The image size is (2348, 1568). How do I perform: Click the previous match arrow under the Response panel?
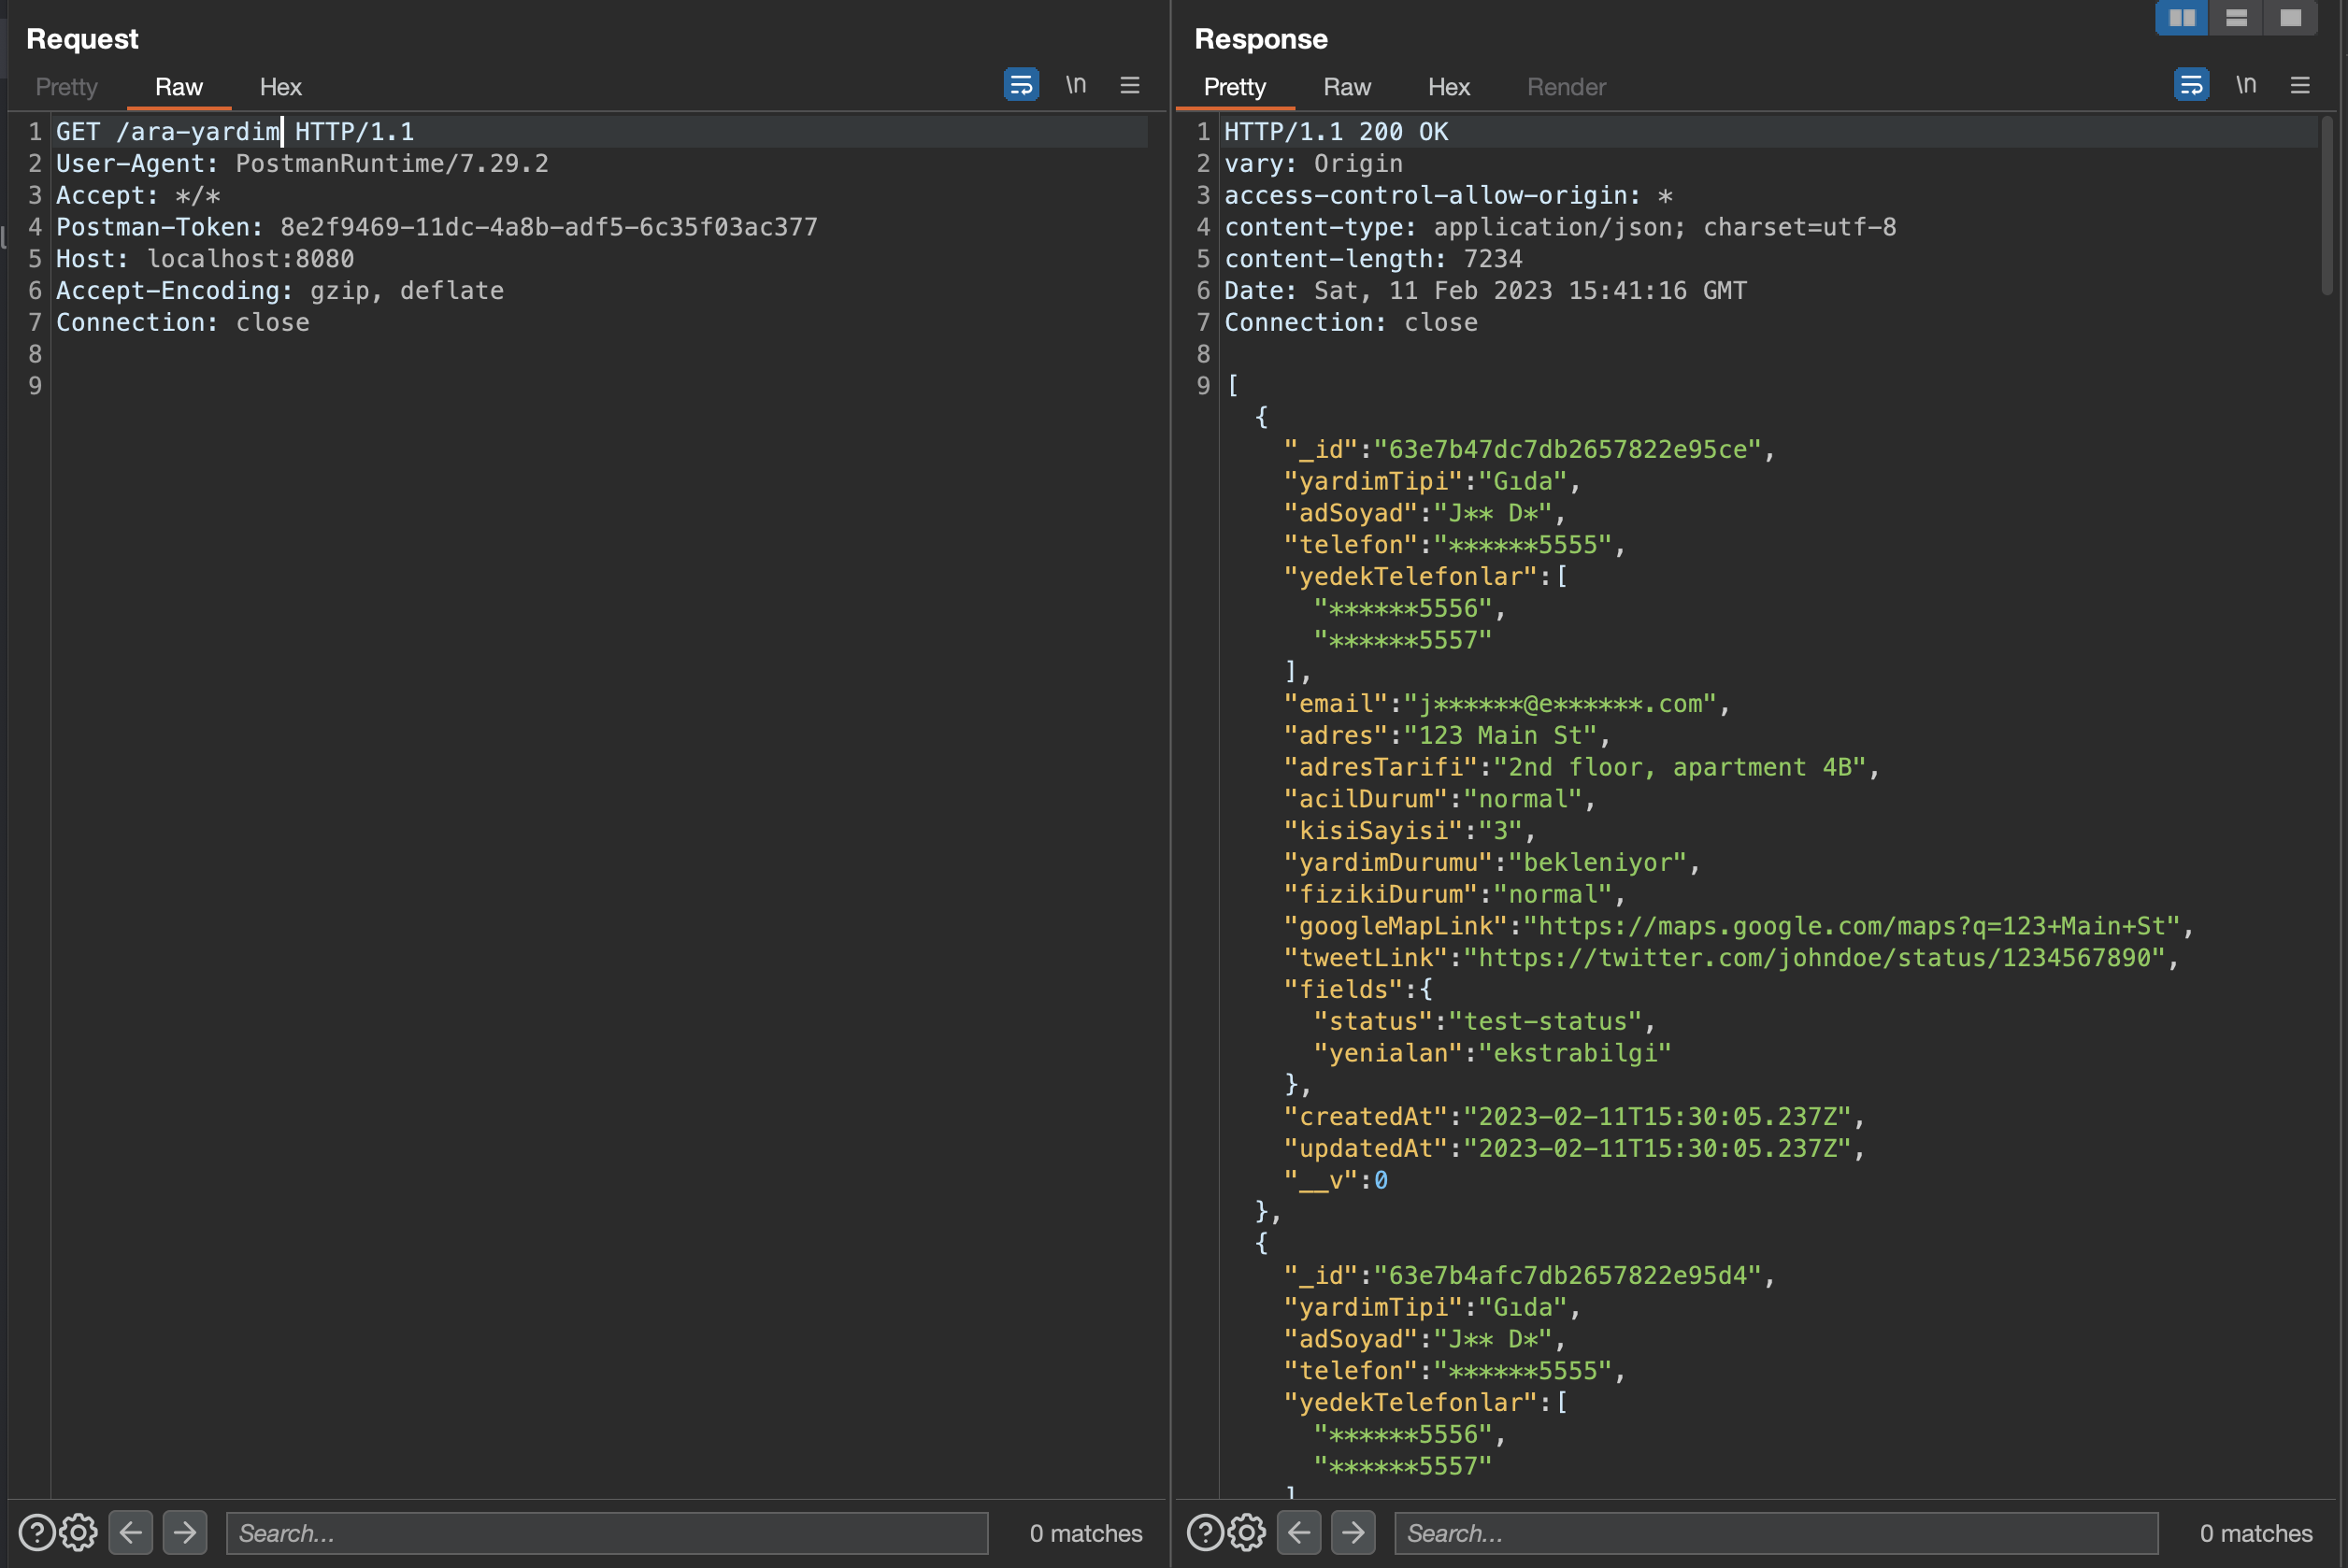pos(1299,1532)
